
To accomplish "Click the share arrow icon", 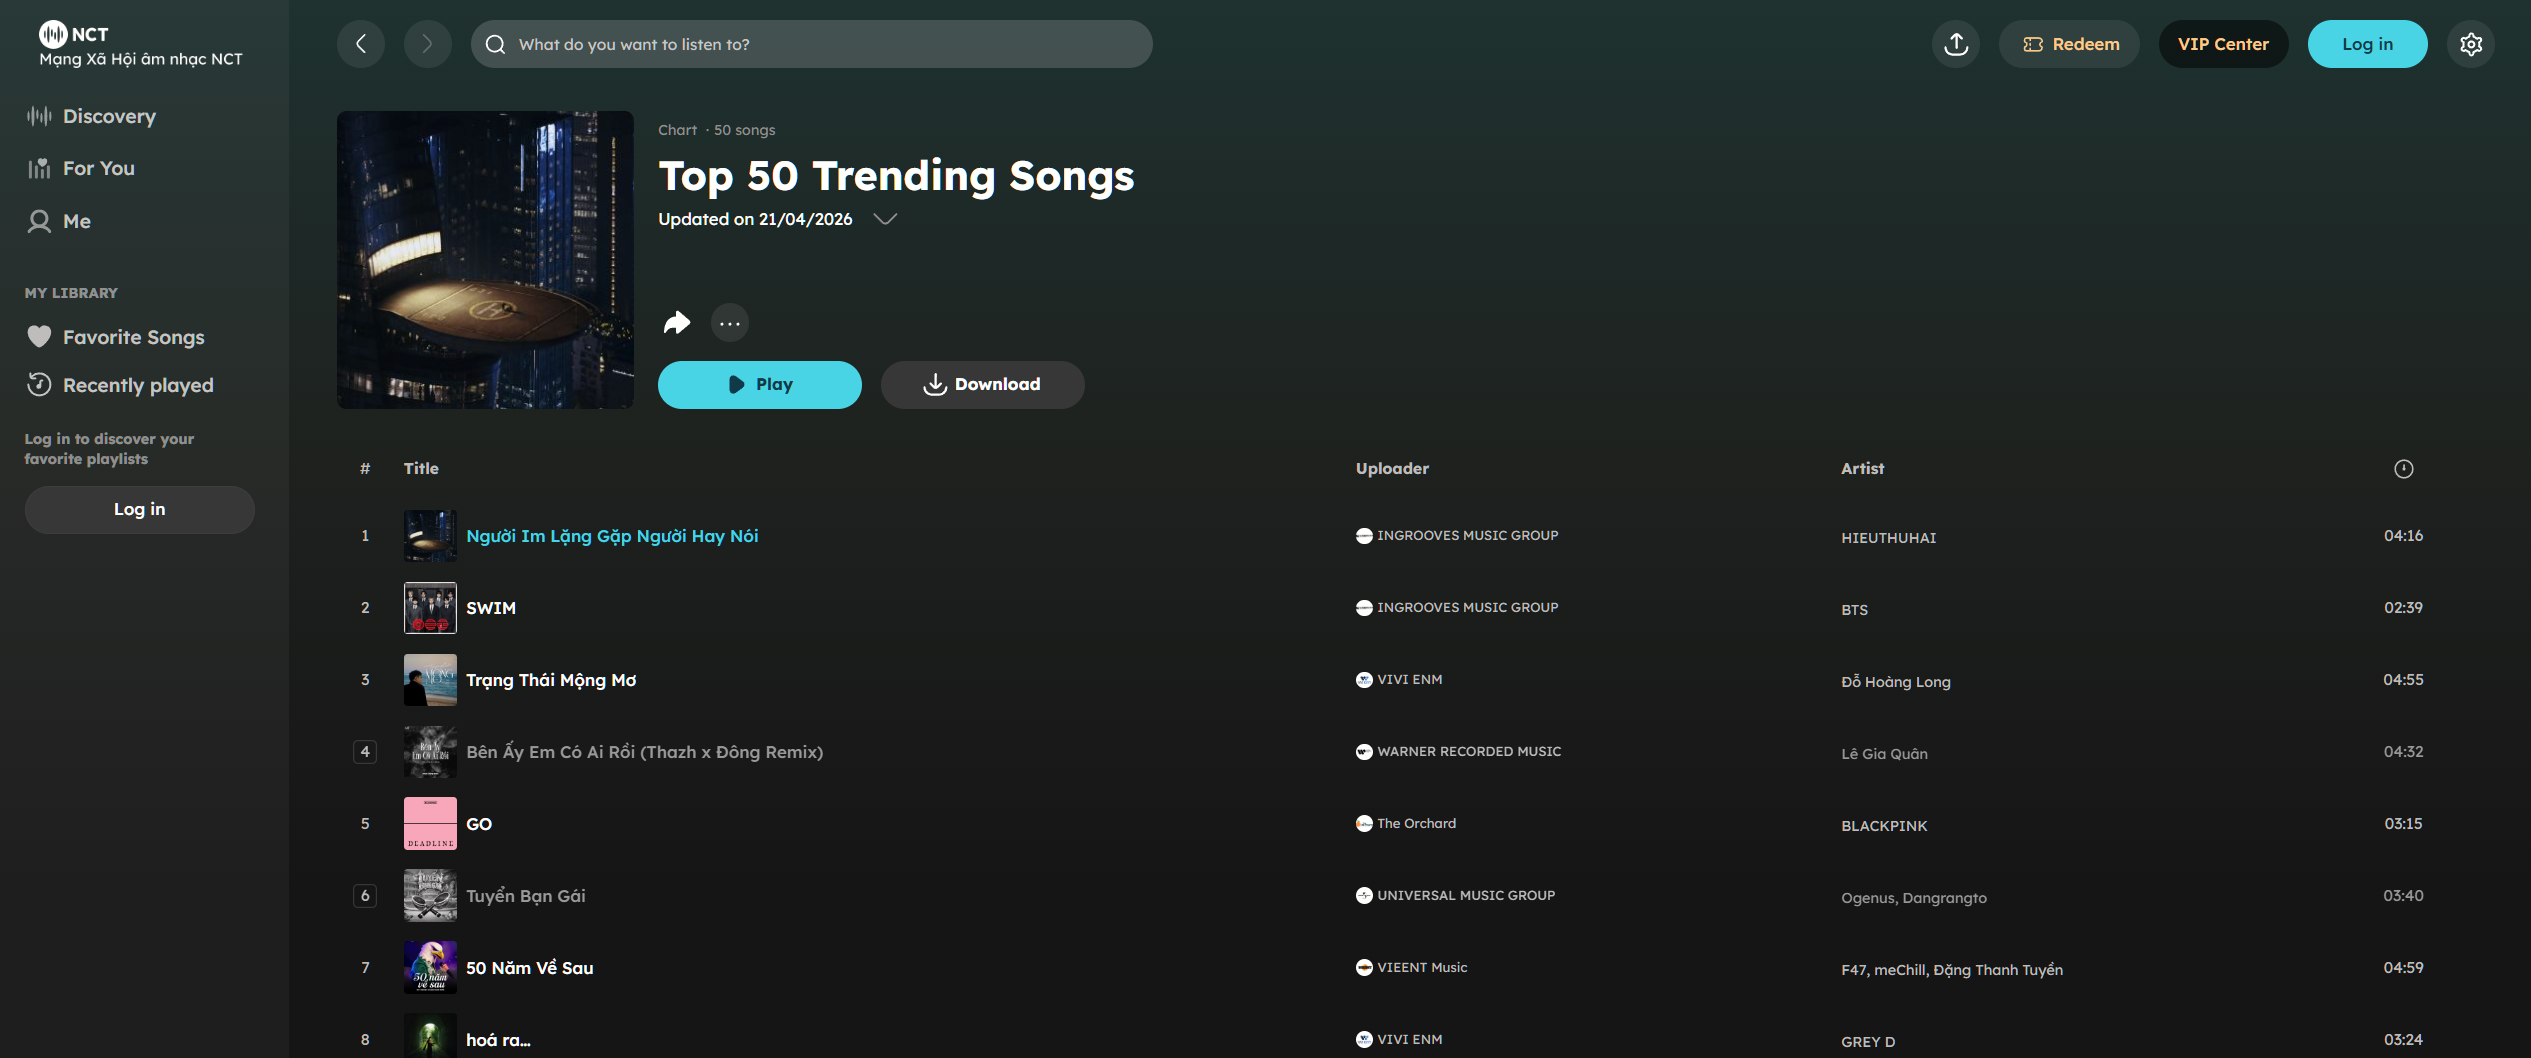I will click(x=677, y=322).
